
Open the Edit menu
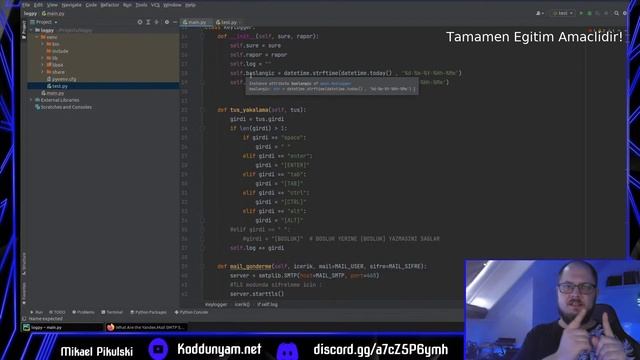38,5
